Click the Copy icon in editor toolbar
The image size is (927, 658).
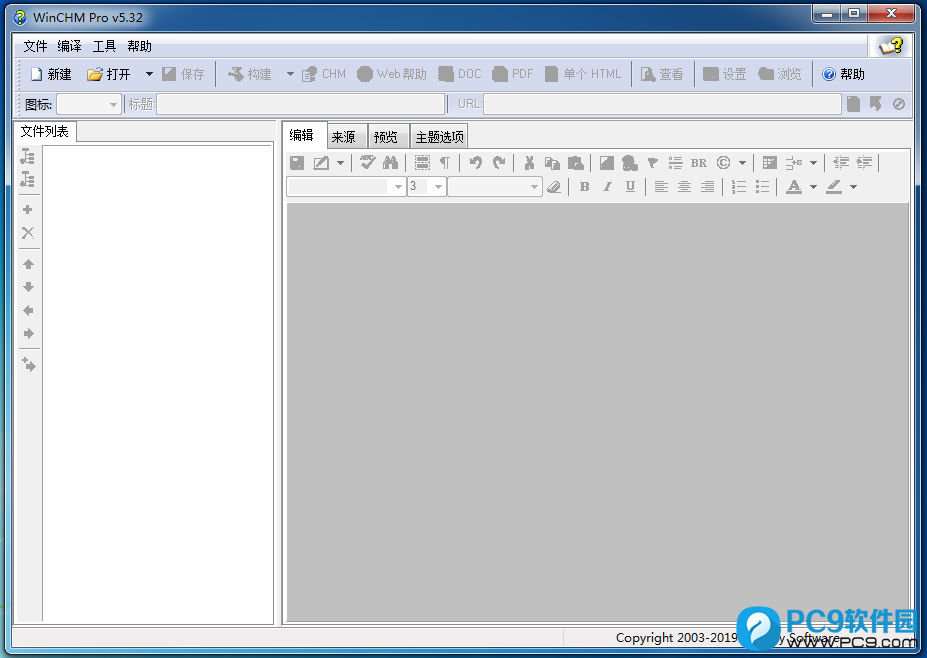coord(552,163)
